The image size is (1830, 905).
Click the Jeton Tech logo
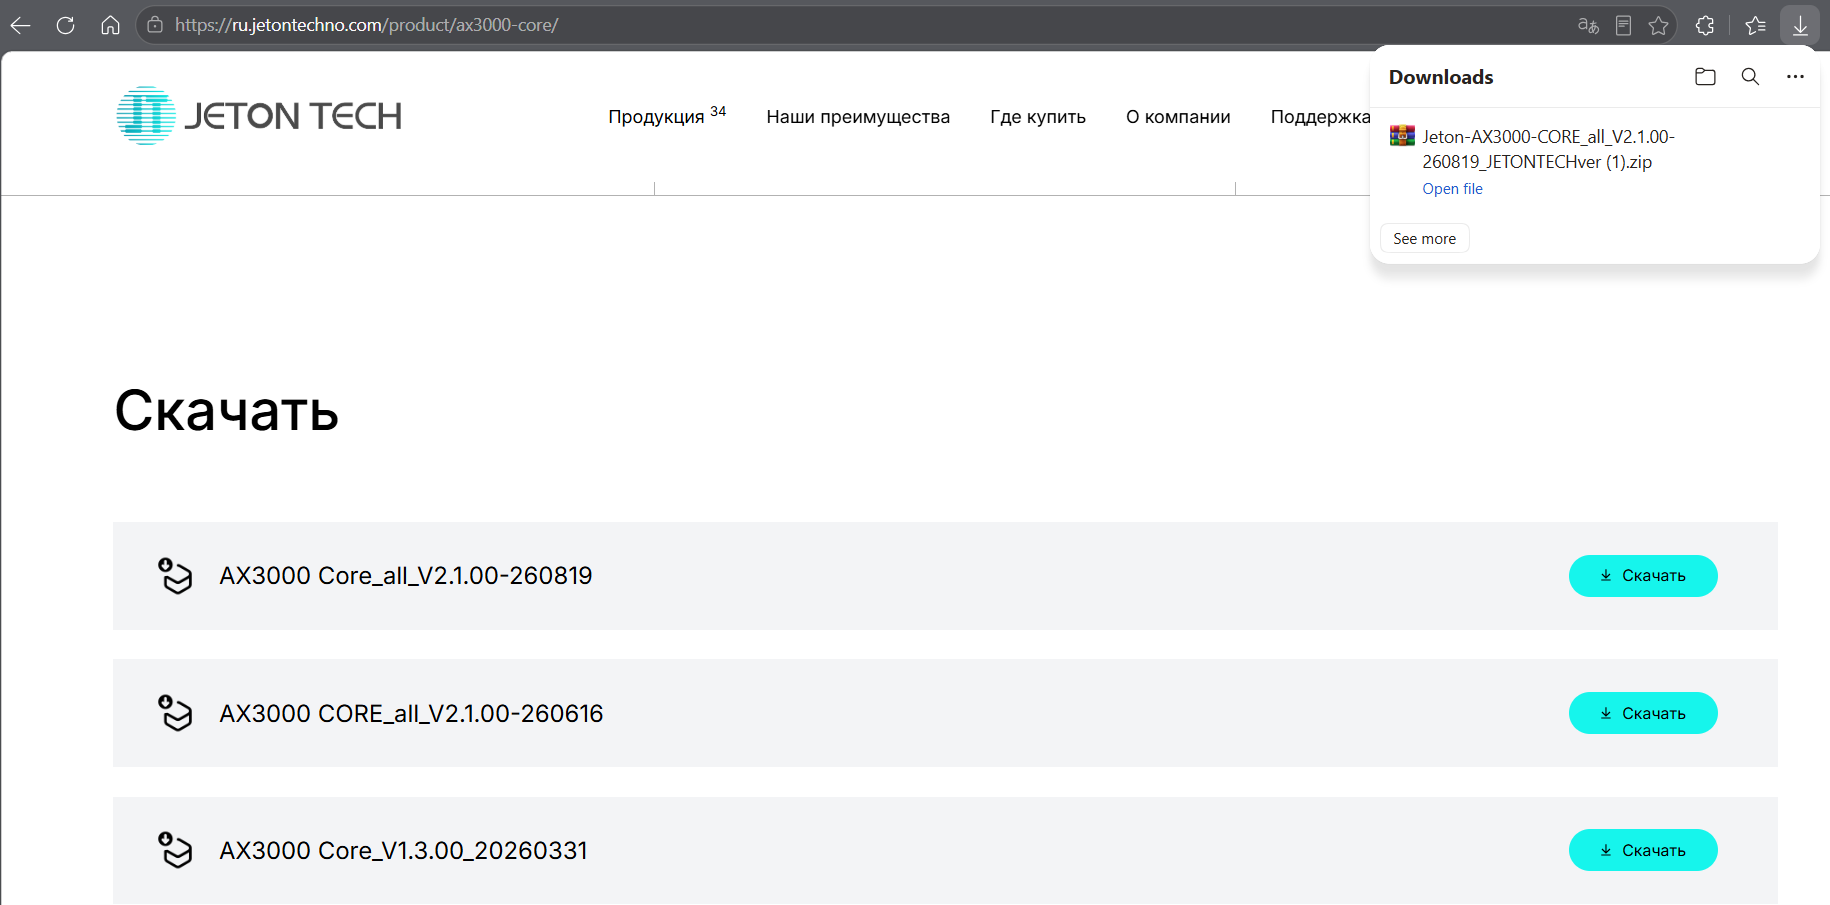pos(259,116)
